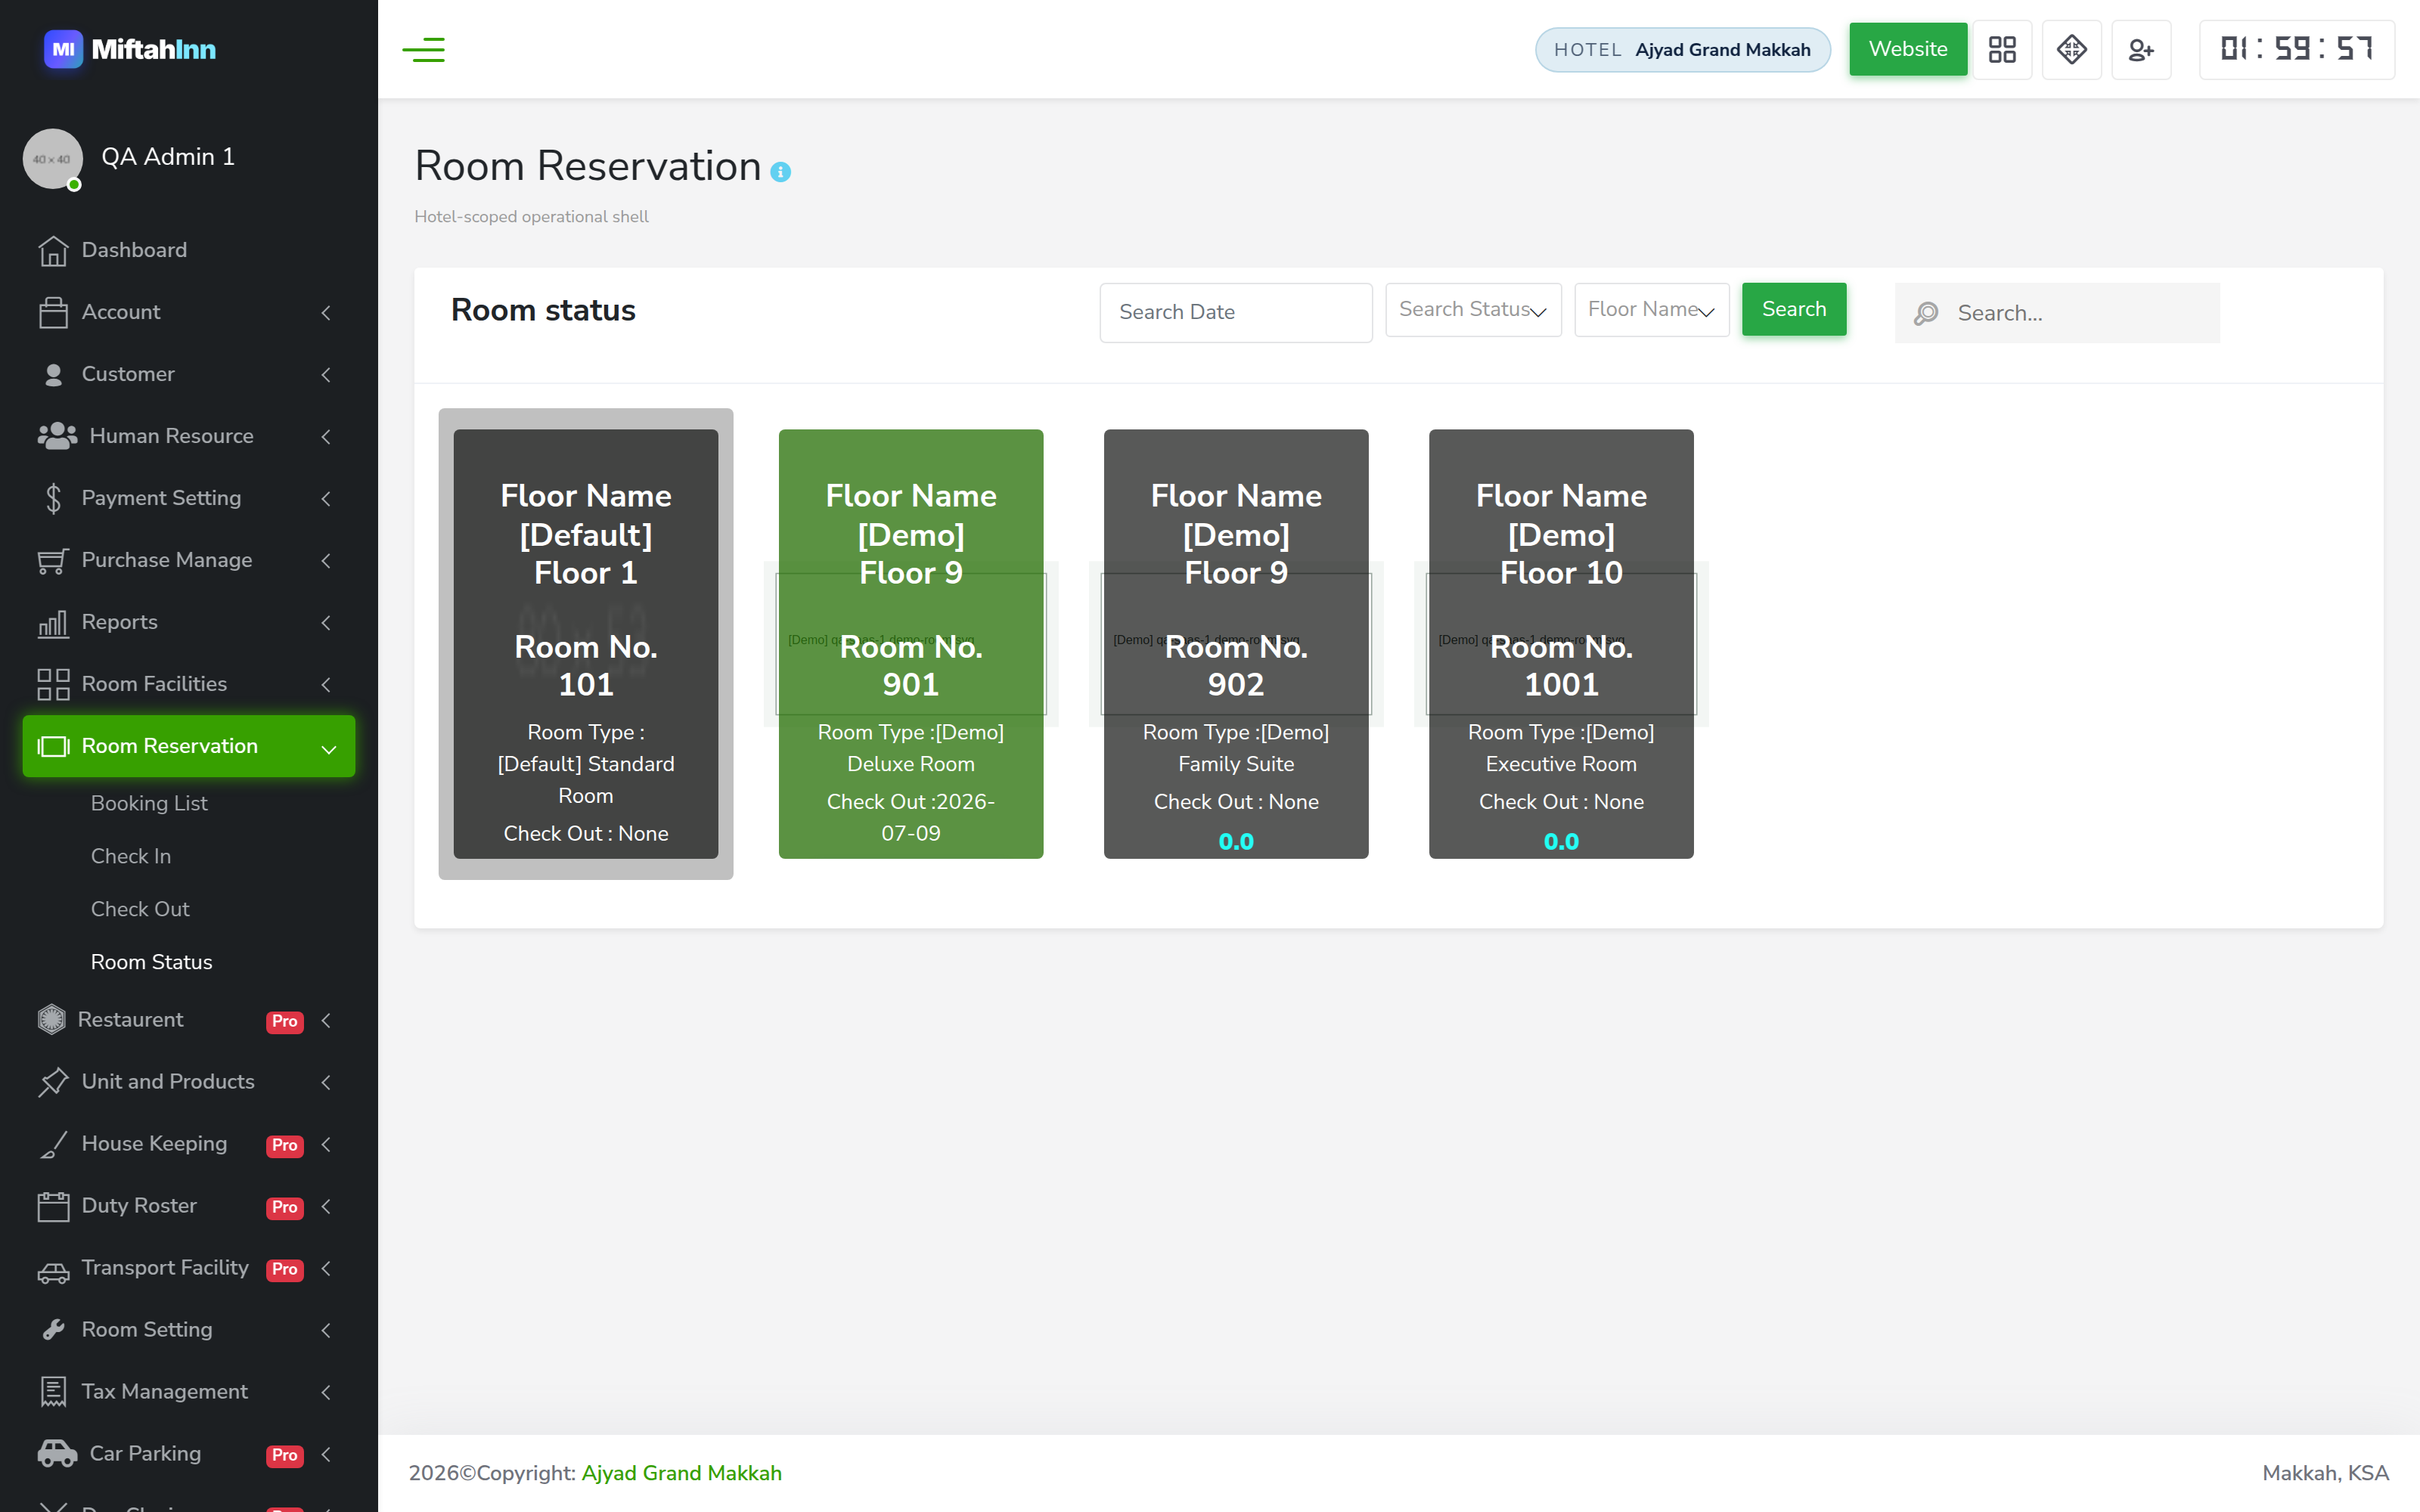Screen dimensions: 2420x1512
Task: Click the Customer person icon
Action: (53, 374)
